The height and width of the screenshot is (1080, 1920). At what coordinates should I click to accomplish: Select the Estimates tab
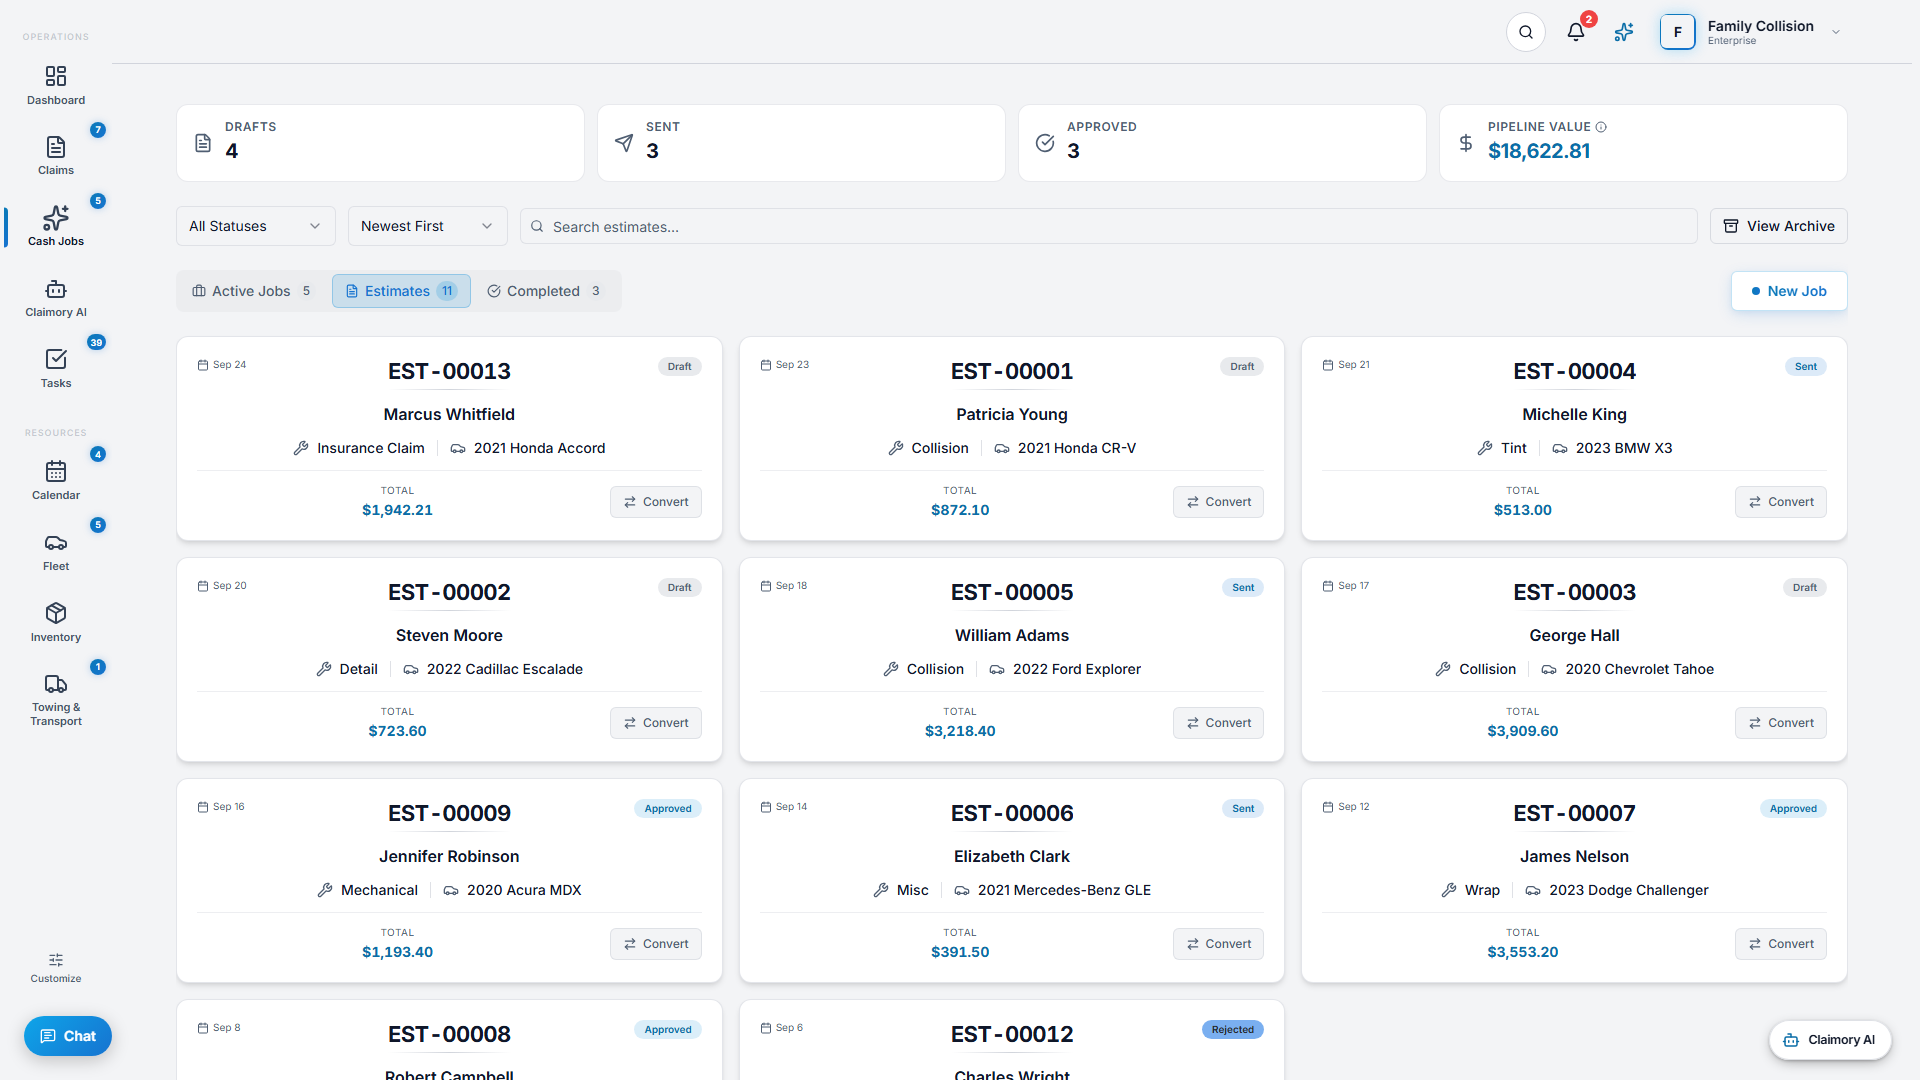pos(401,291)
